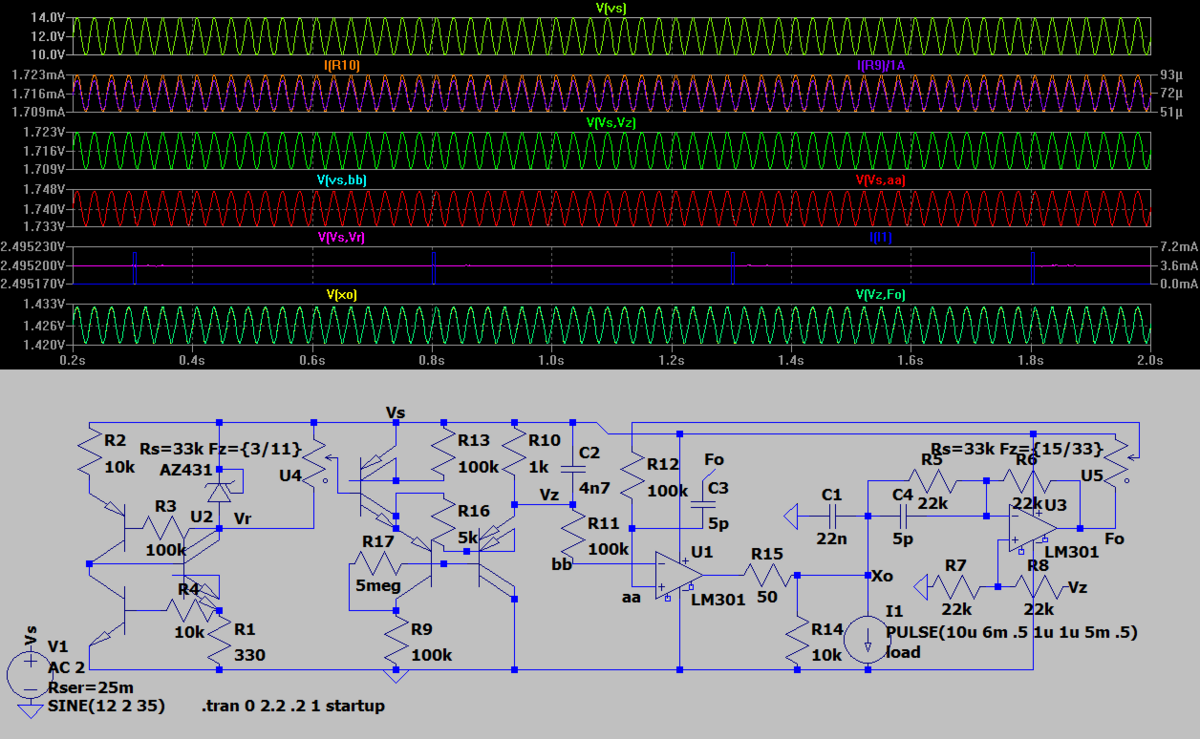
Task: Click the 1.0s time axis label
Action: 551,358
